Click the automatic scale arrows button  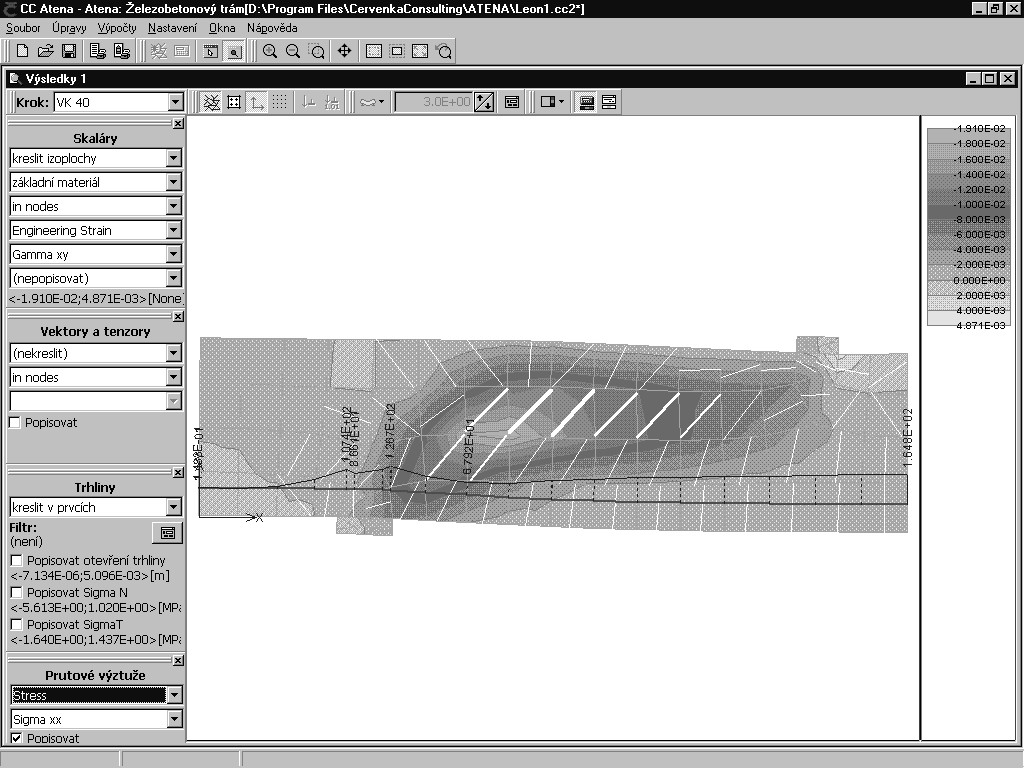484,102
